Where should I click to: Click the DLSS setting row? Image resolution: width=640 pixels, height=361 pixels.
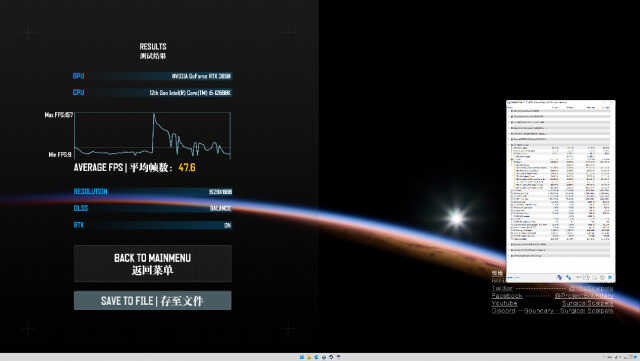153,208
